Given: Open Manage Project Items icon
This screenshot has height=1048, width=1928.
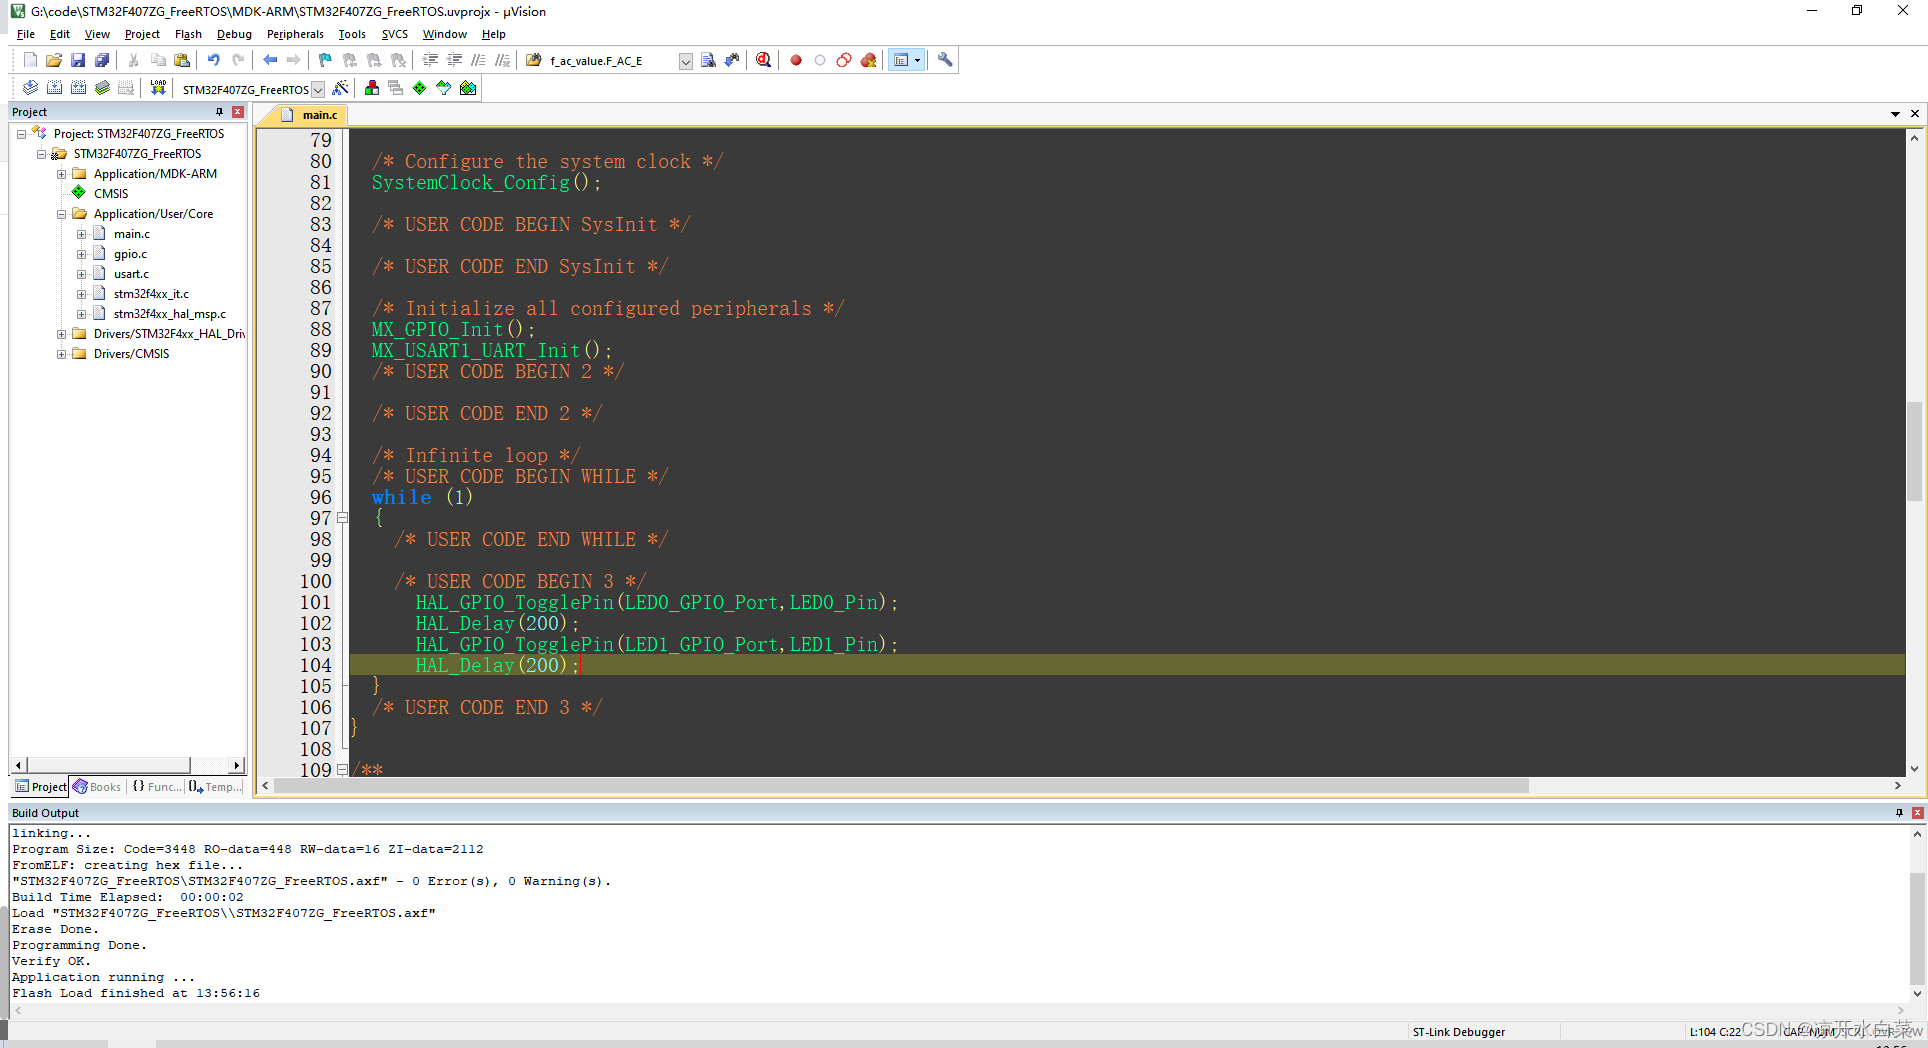Looking at the screenshot, I should point(372,88).
